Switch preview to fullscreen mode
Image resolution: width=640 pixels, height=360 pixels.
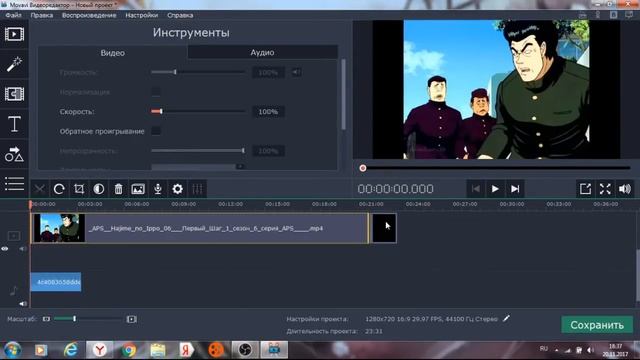coord(605,189)
